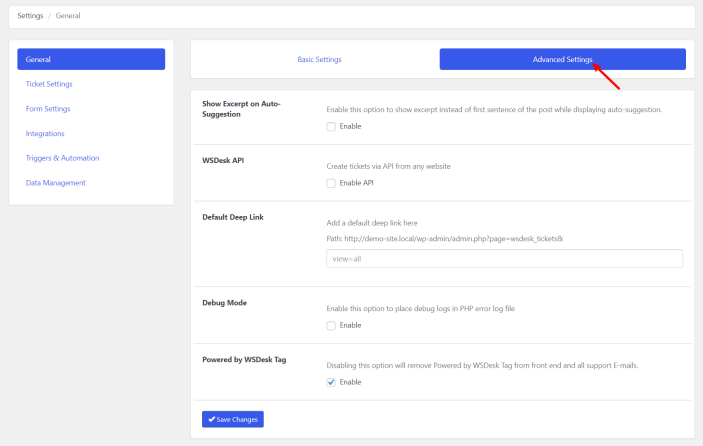Click the Enable label under Debug Mode
The width and height of the screenshot is (703, 446).
pyautogui.click(x=350, y=325)
